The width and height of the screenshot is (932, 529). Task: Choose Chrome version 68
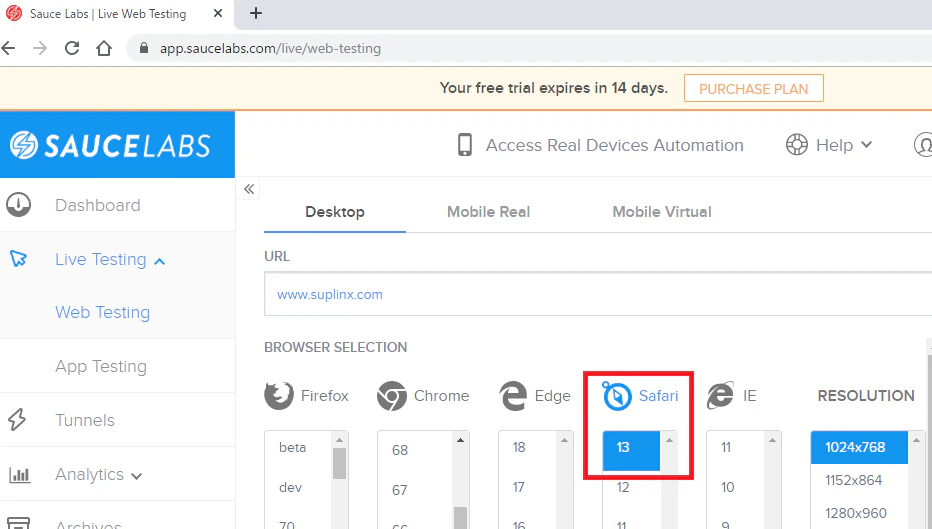(x=400, y=451)
